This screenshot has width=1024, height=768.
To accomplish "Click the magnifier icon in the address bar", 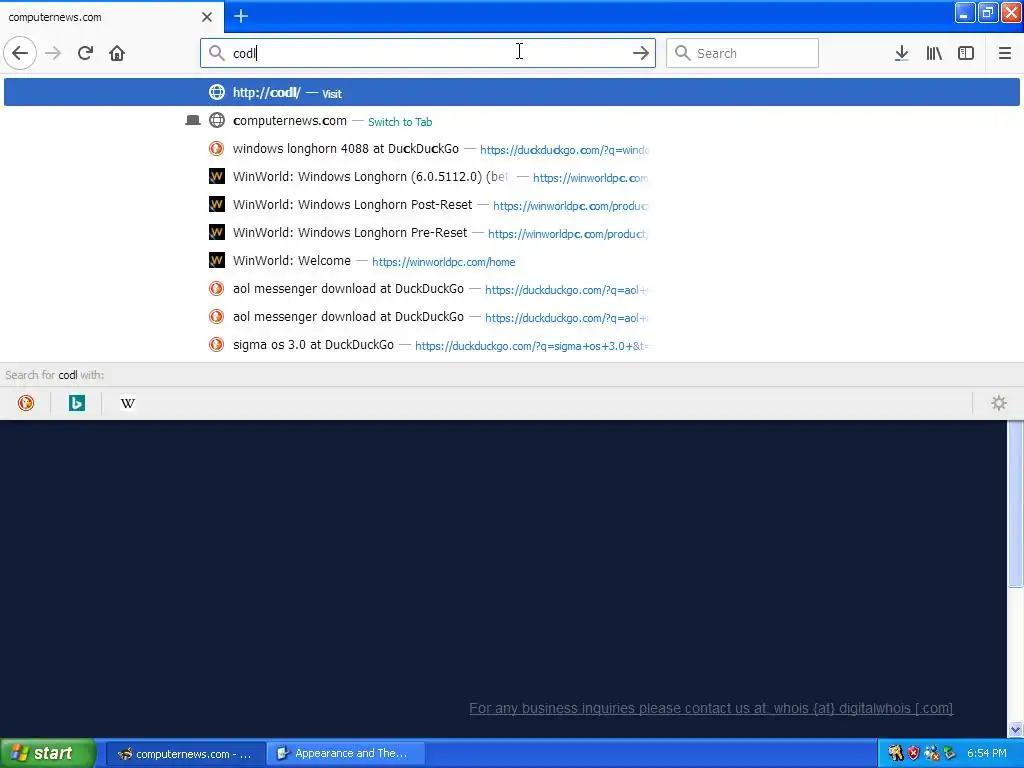I will coord(216,53).
